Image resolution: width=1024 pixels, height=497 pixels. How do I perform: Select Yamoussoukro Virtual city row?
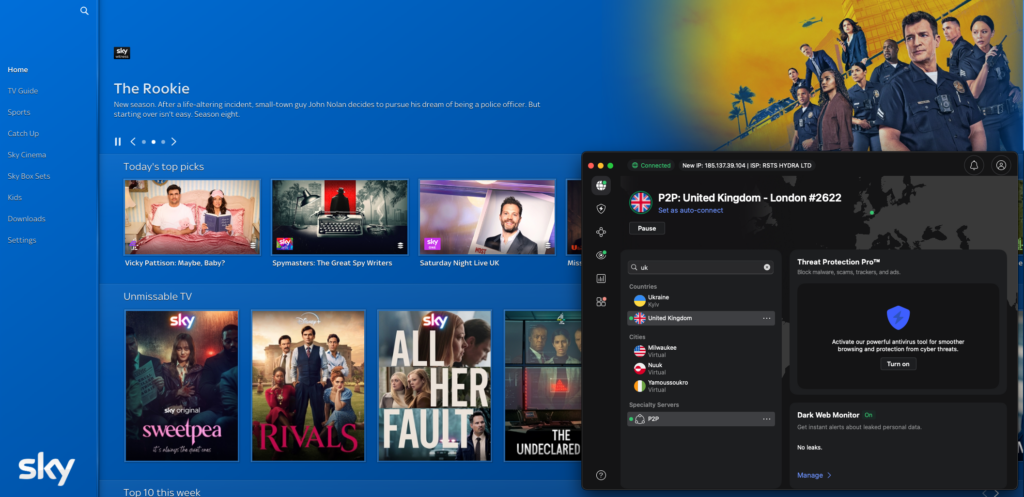701,385
